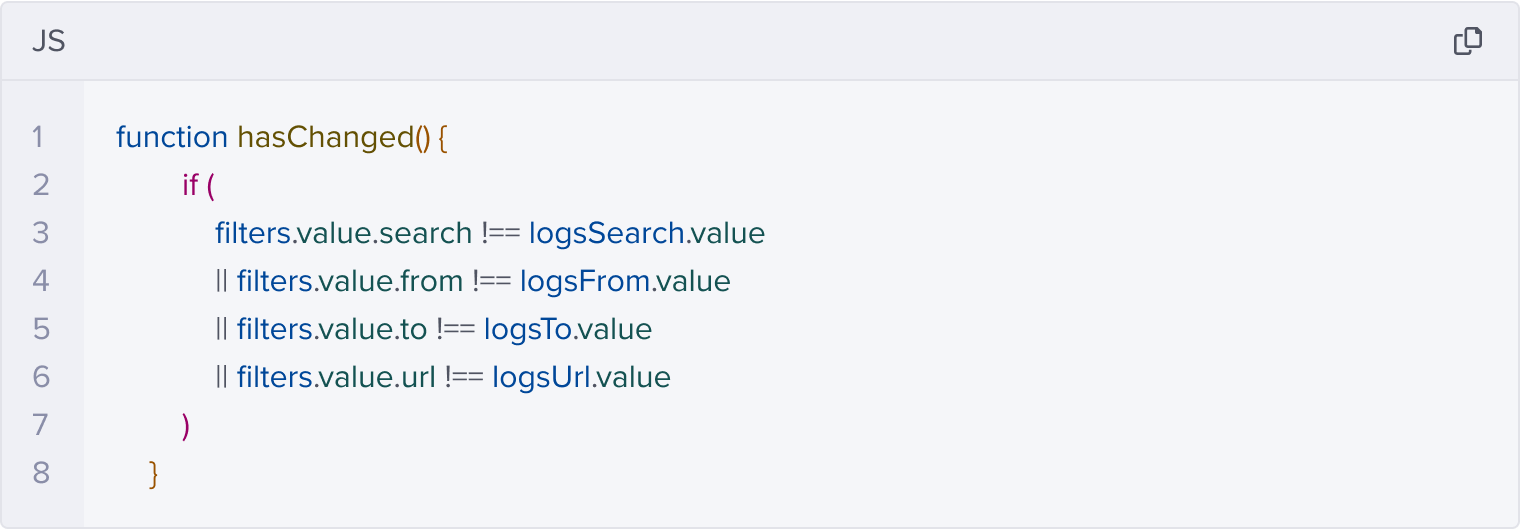Click filters.value.search text
This screenshot has height=529, width=1520.
(x=343, y=233)
